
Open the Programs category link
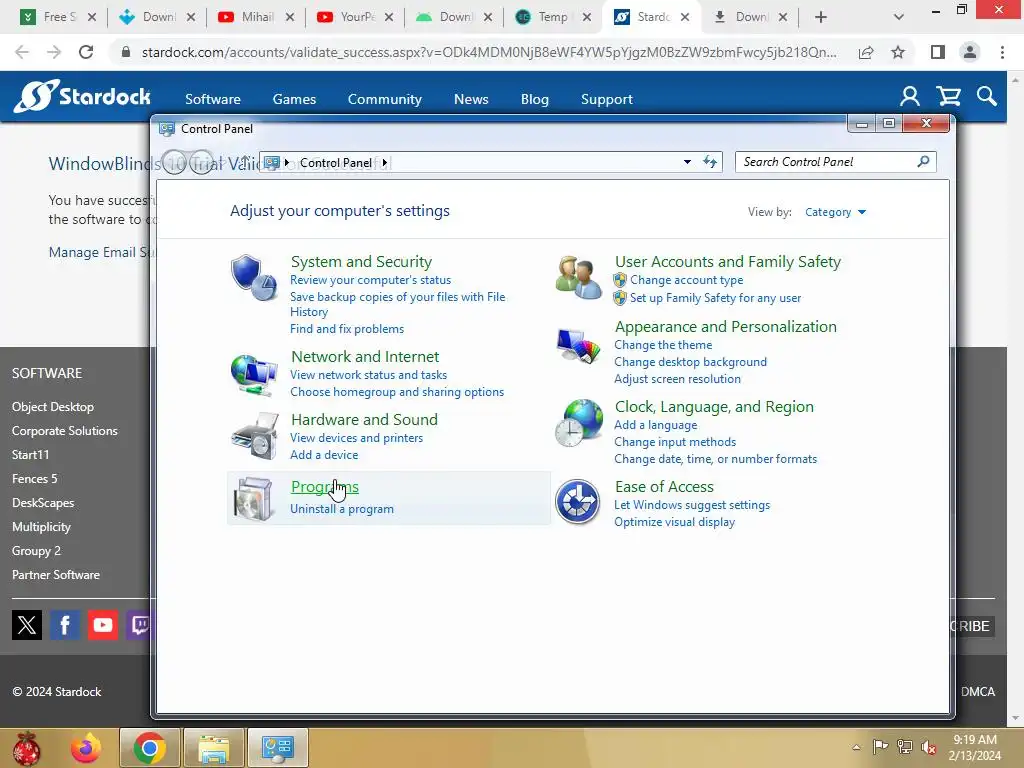point(325,487)
